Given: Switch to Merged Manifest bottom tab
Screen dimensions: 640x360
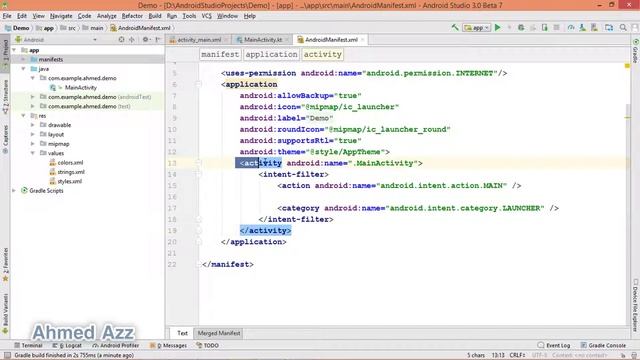Looking at the screenshot, I should (219, 333).
